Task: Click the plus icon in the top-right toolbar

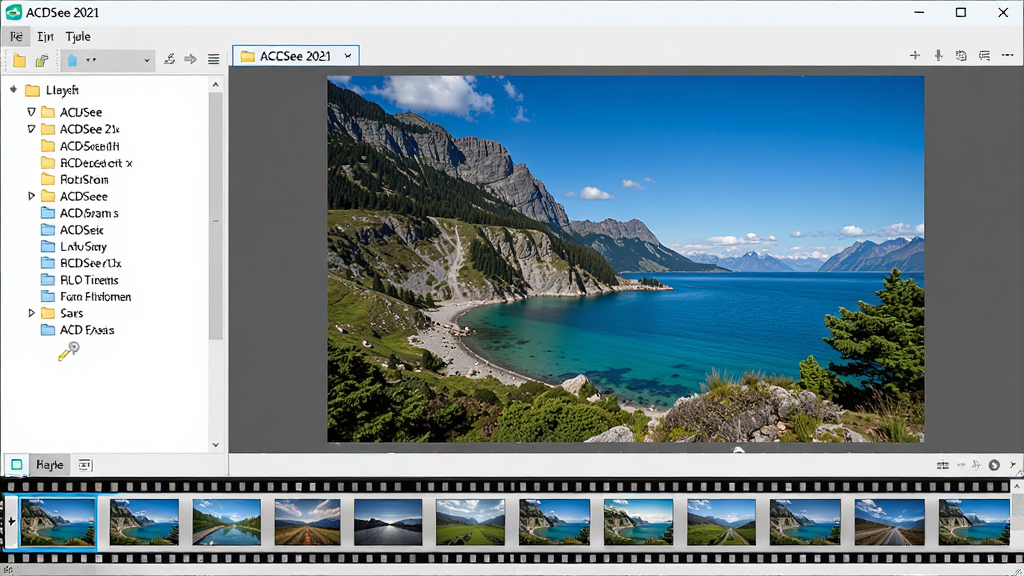Action: click(915, 56)
